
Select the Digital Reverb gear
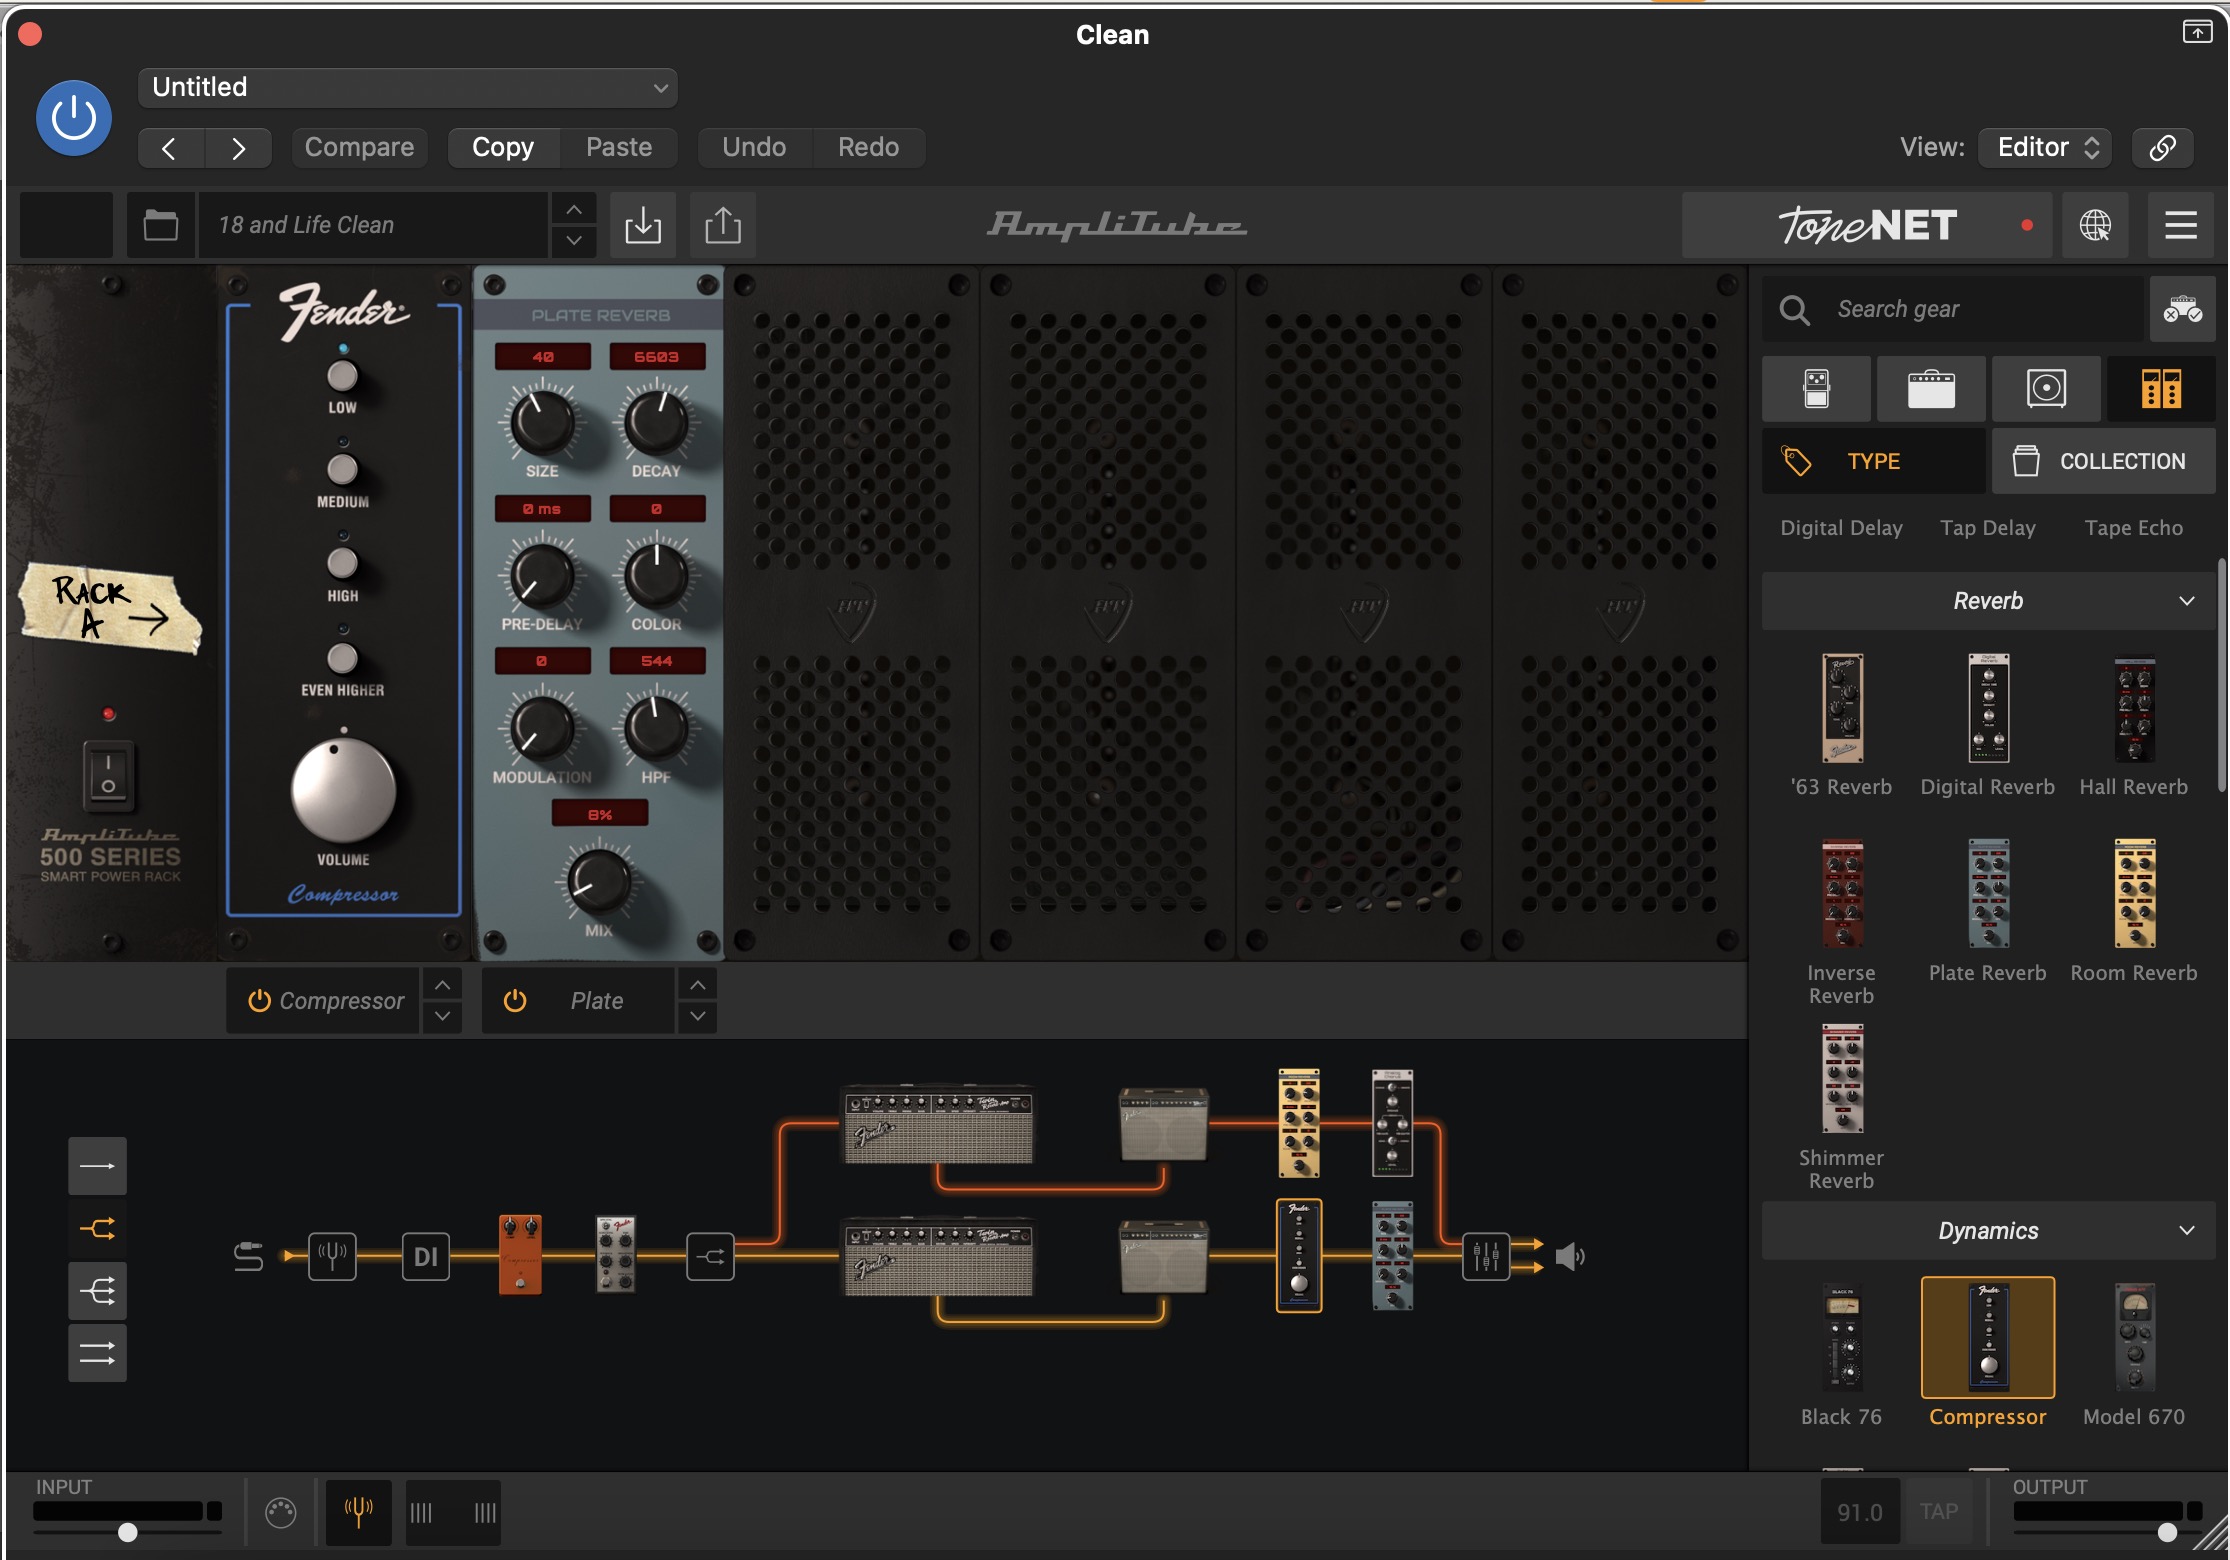coord(1988,726)
